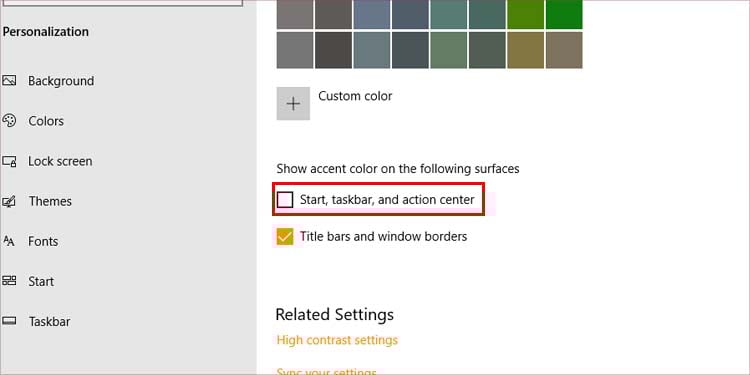750x375 pixels.
Task: Open the Lock screen settings page
Action: [x=60, y=161]
